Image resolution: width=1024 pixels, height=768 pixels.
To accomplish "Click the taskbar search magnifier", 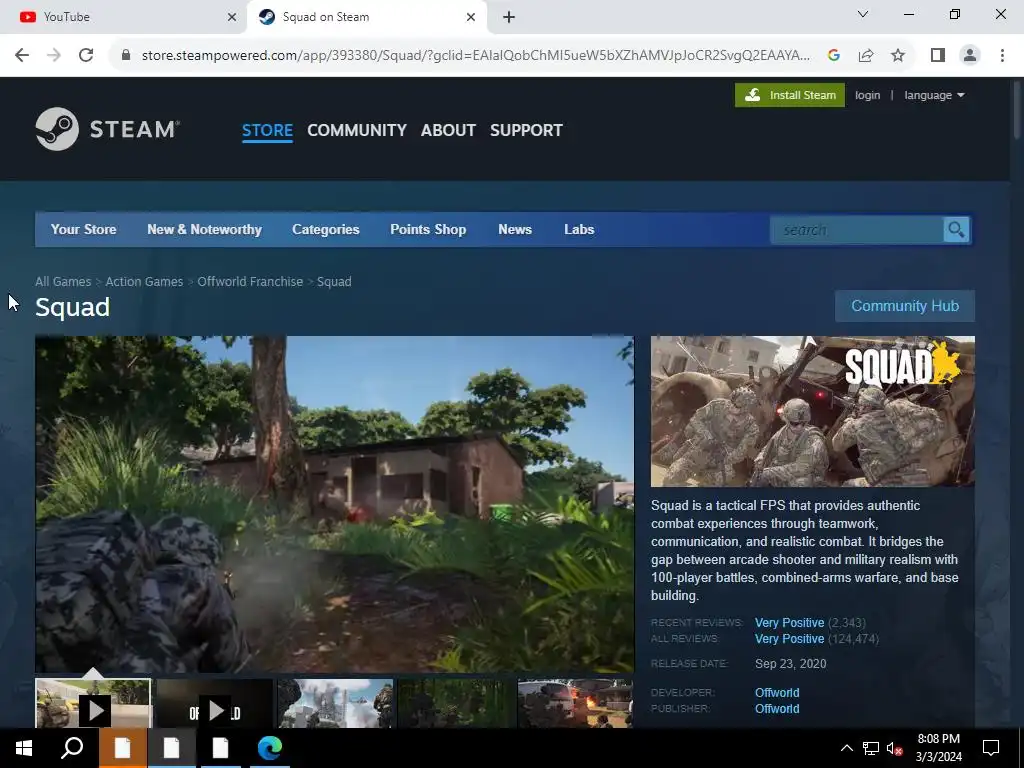I will point(72,748).
